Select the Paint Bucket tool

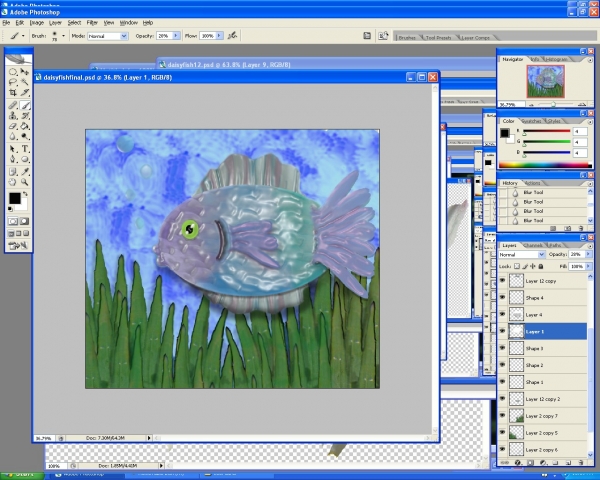tap(24, 126)
